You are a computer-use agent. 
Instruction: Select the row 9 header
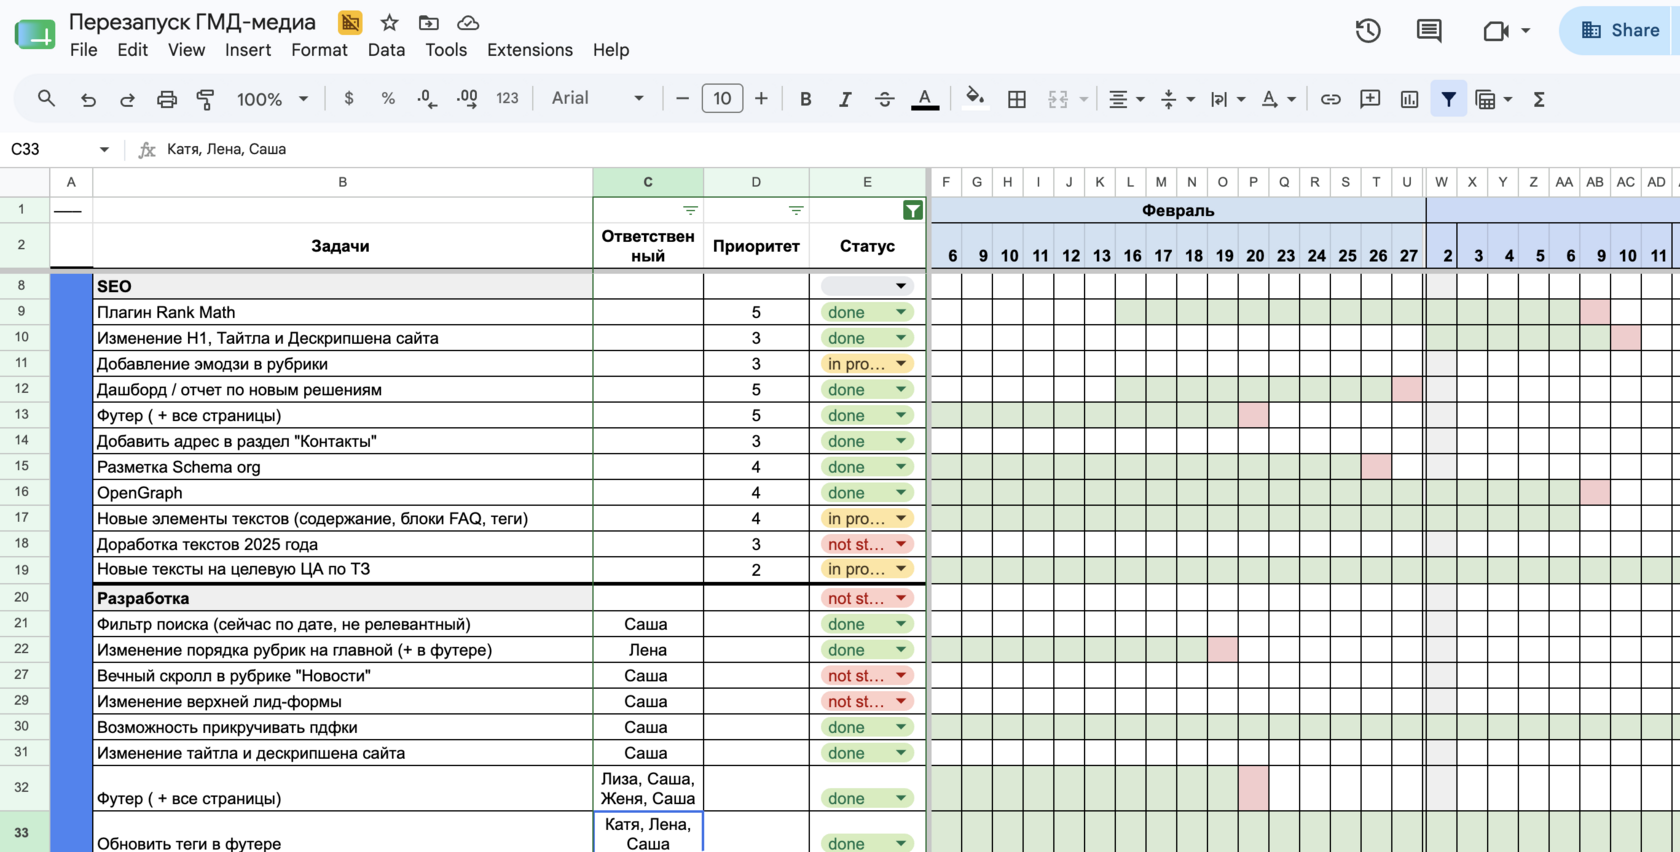point(24,312)
